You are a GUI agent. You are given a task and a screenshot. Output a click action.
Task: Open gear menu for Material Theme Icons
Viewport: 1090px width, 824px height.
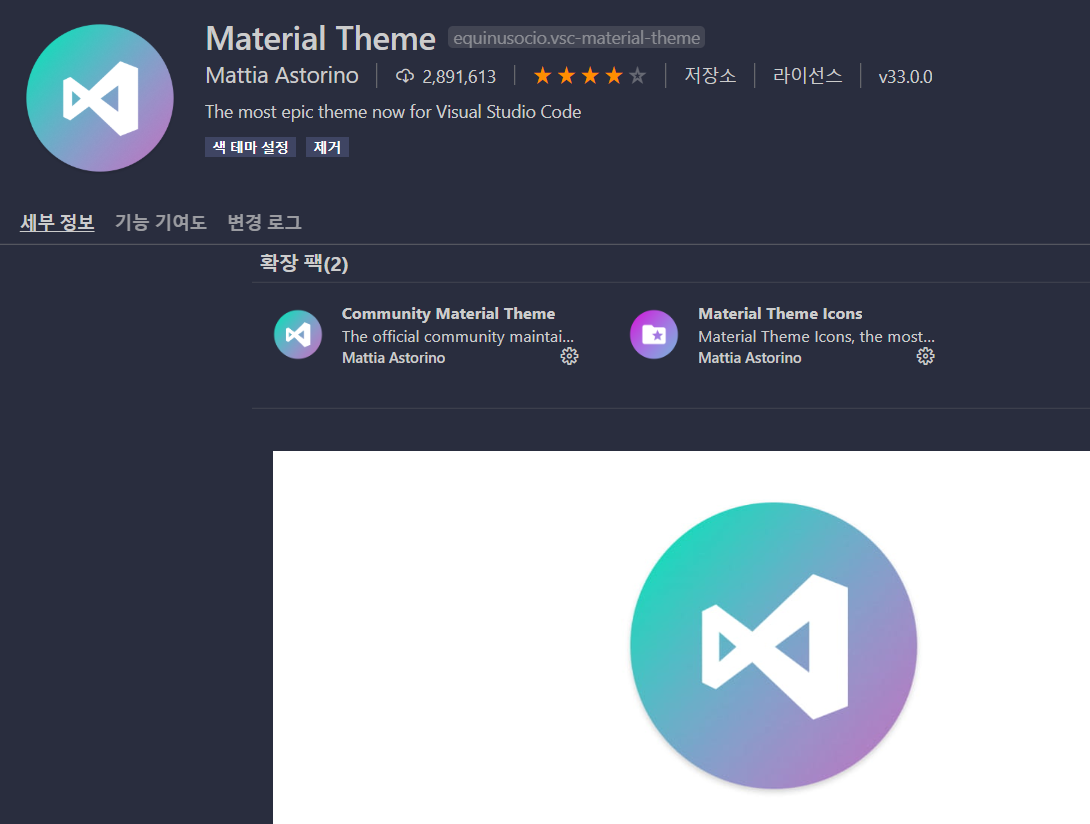coord(925,357)
